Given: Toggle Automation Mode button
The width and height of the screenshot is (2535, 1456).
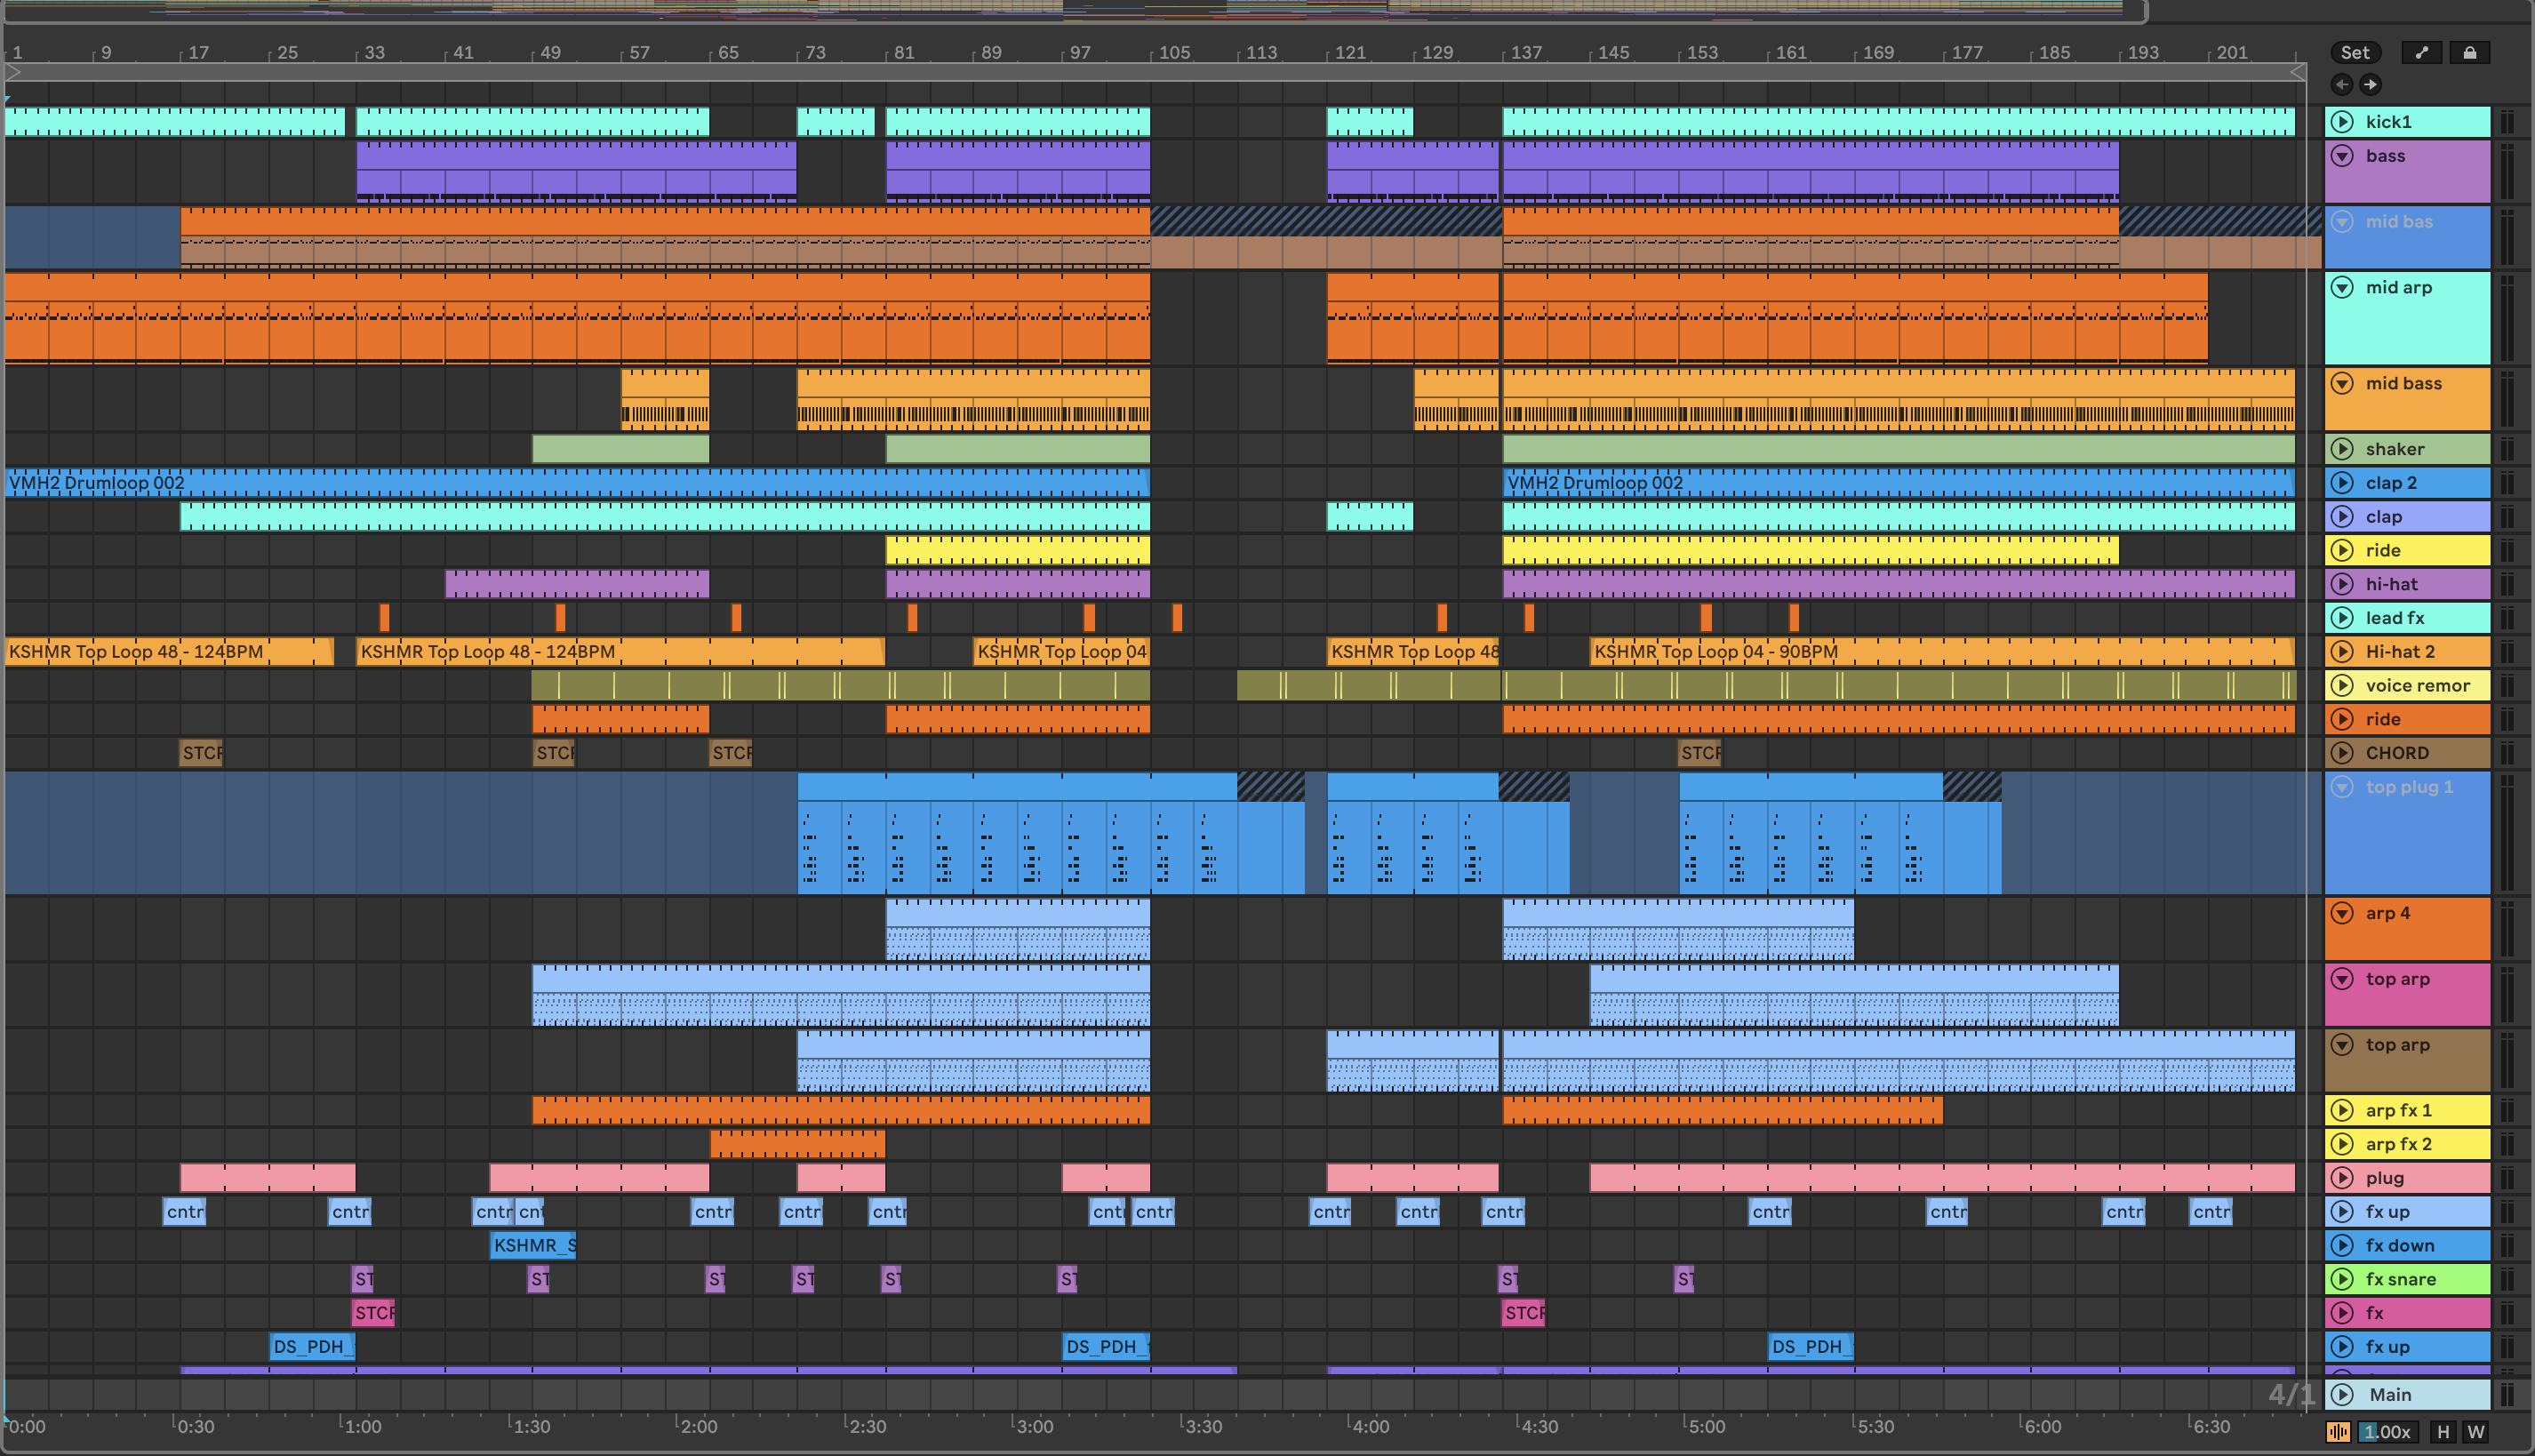Looking at the screenshot, I should [x=2421, y=53].
